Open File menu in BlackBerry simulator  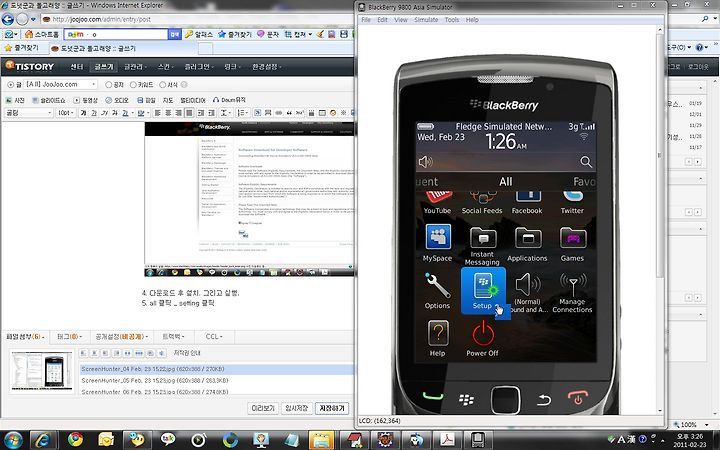[x=366, y=20]
